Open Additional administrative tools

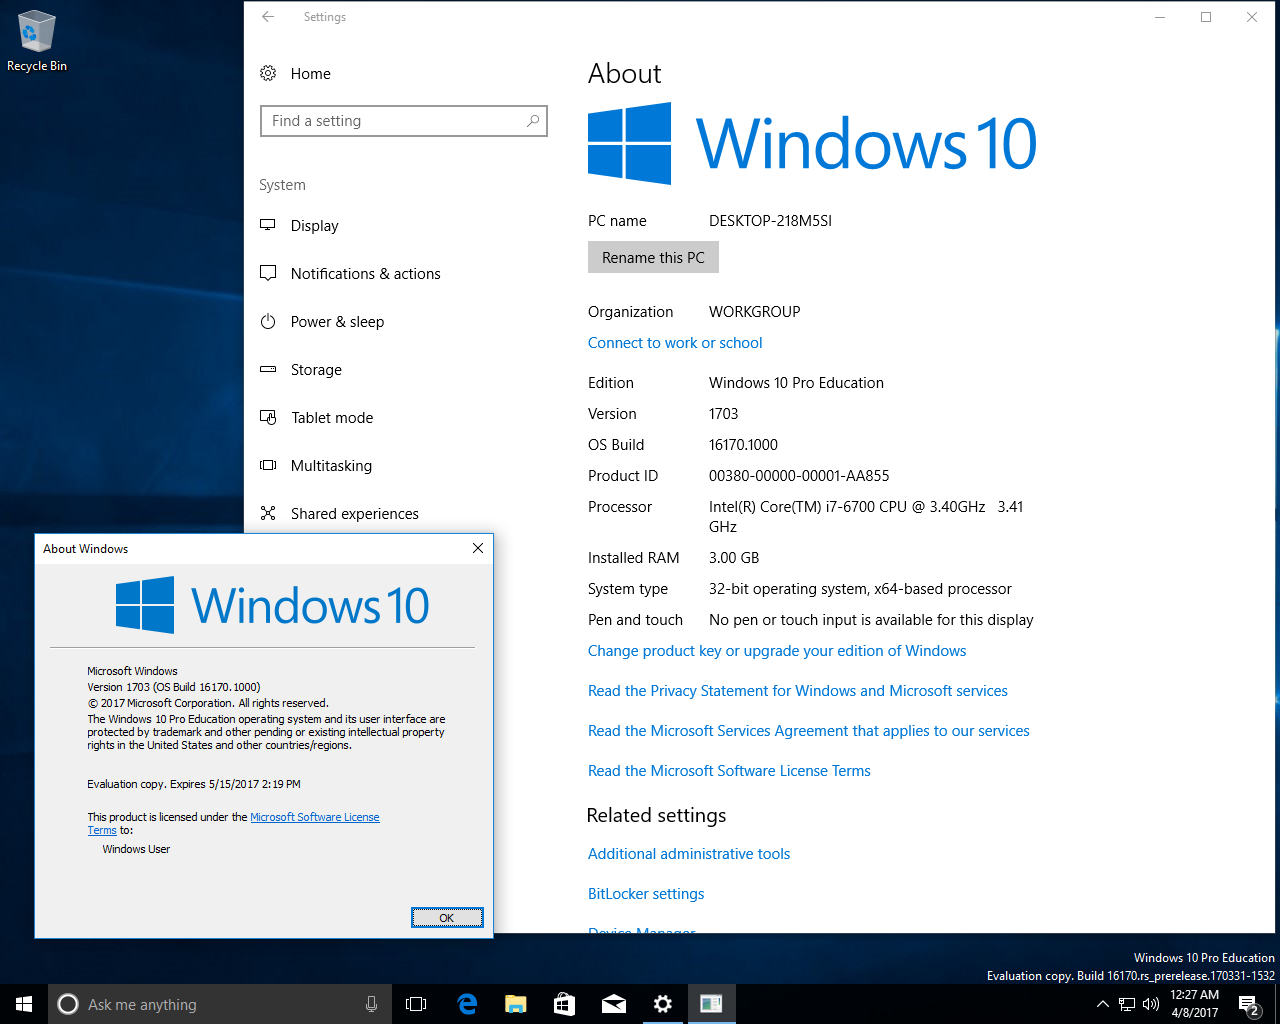click(689, 854)
